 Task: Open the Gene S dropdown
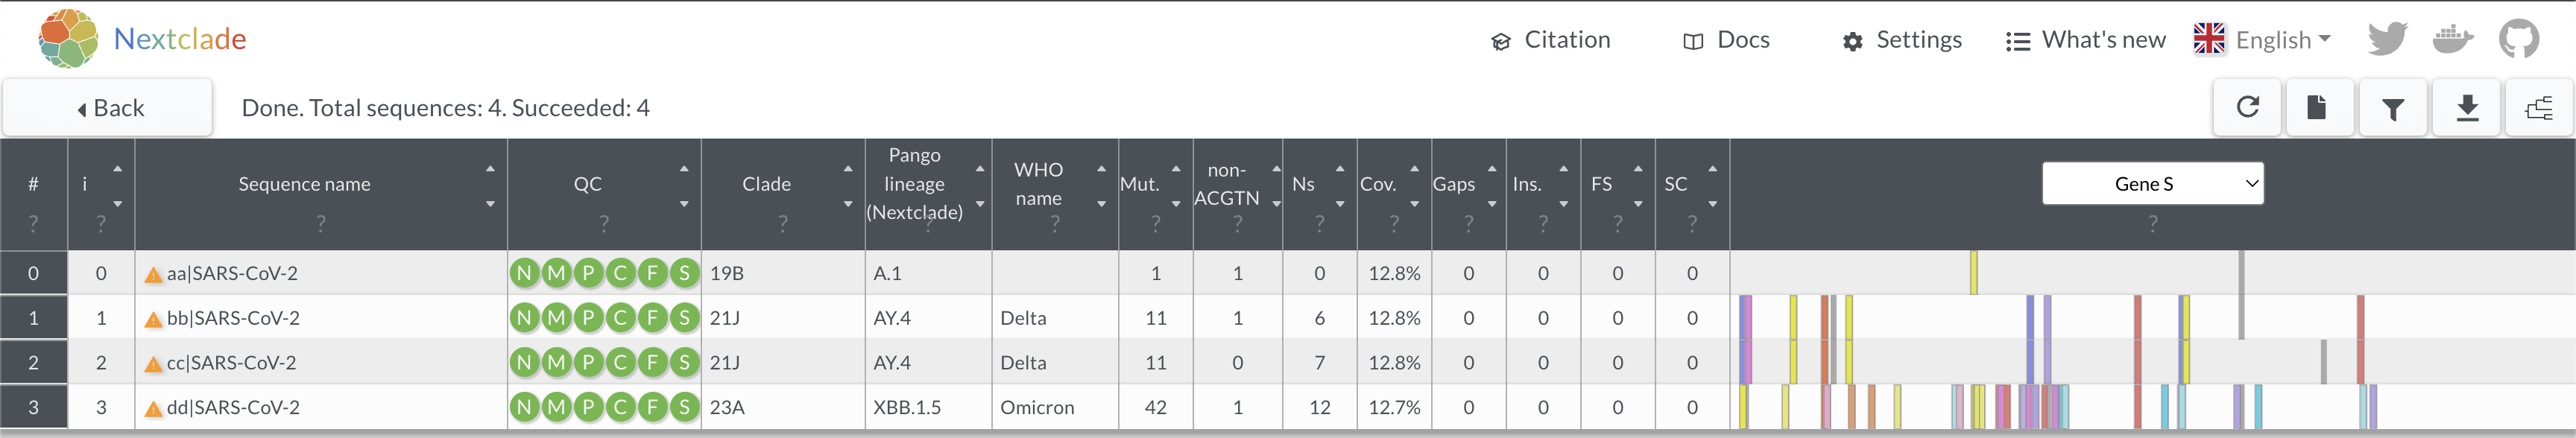click(x=2152, y=184)
